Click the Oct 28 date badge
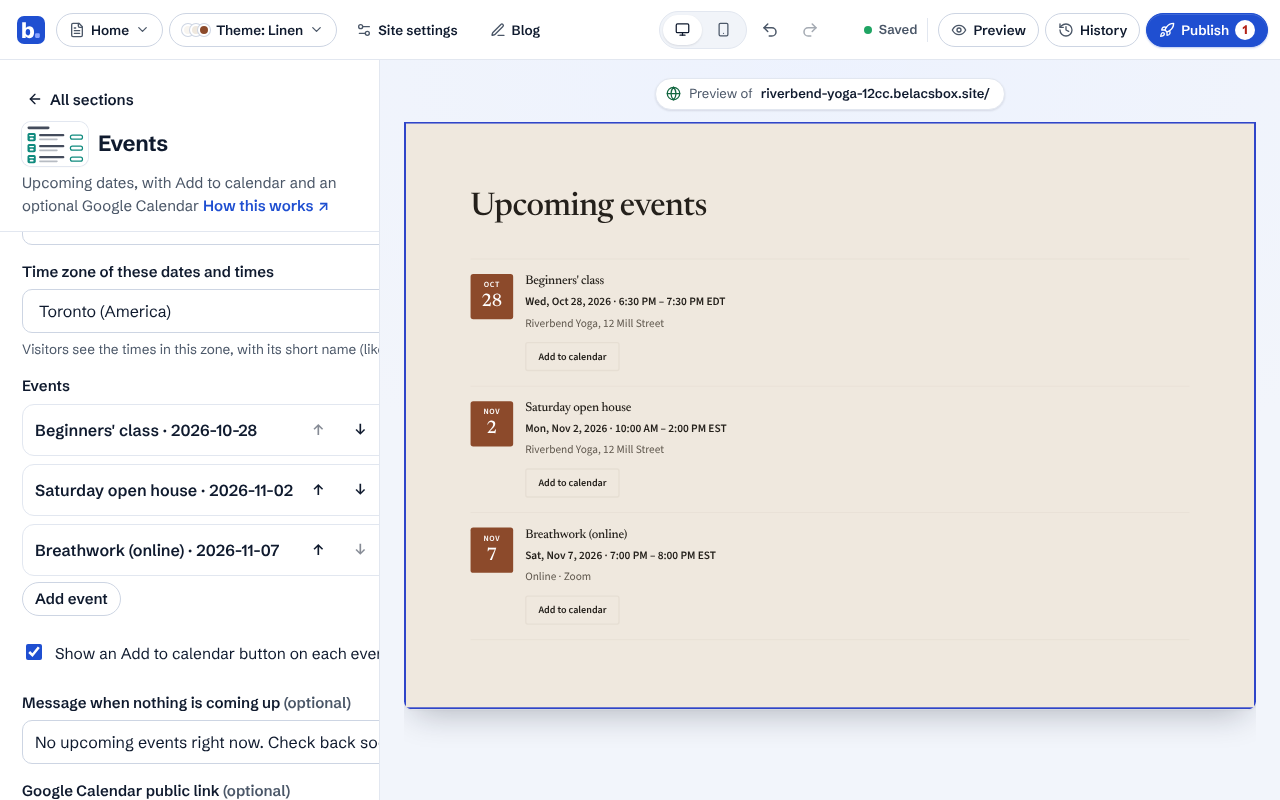The image size is (1280, 800). point(492,296)
